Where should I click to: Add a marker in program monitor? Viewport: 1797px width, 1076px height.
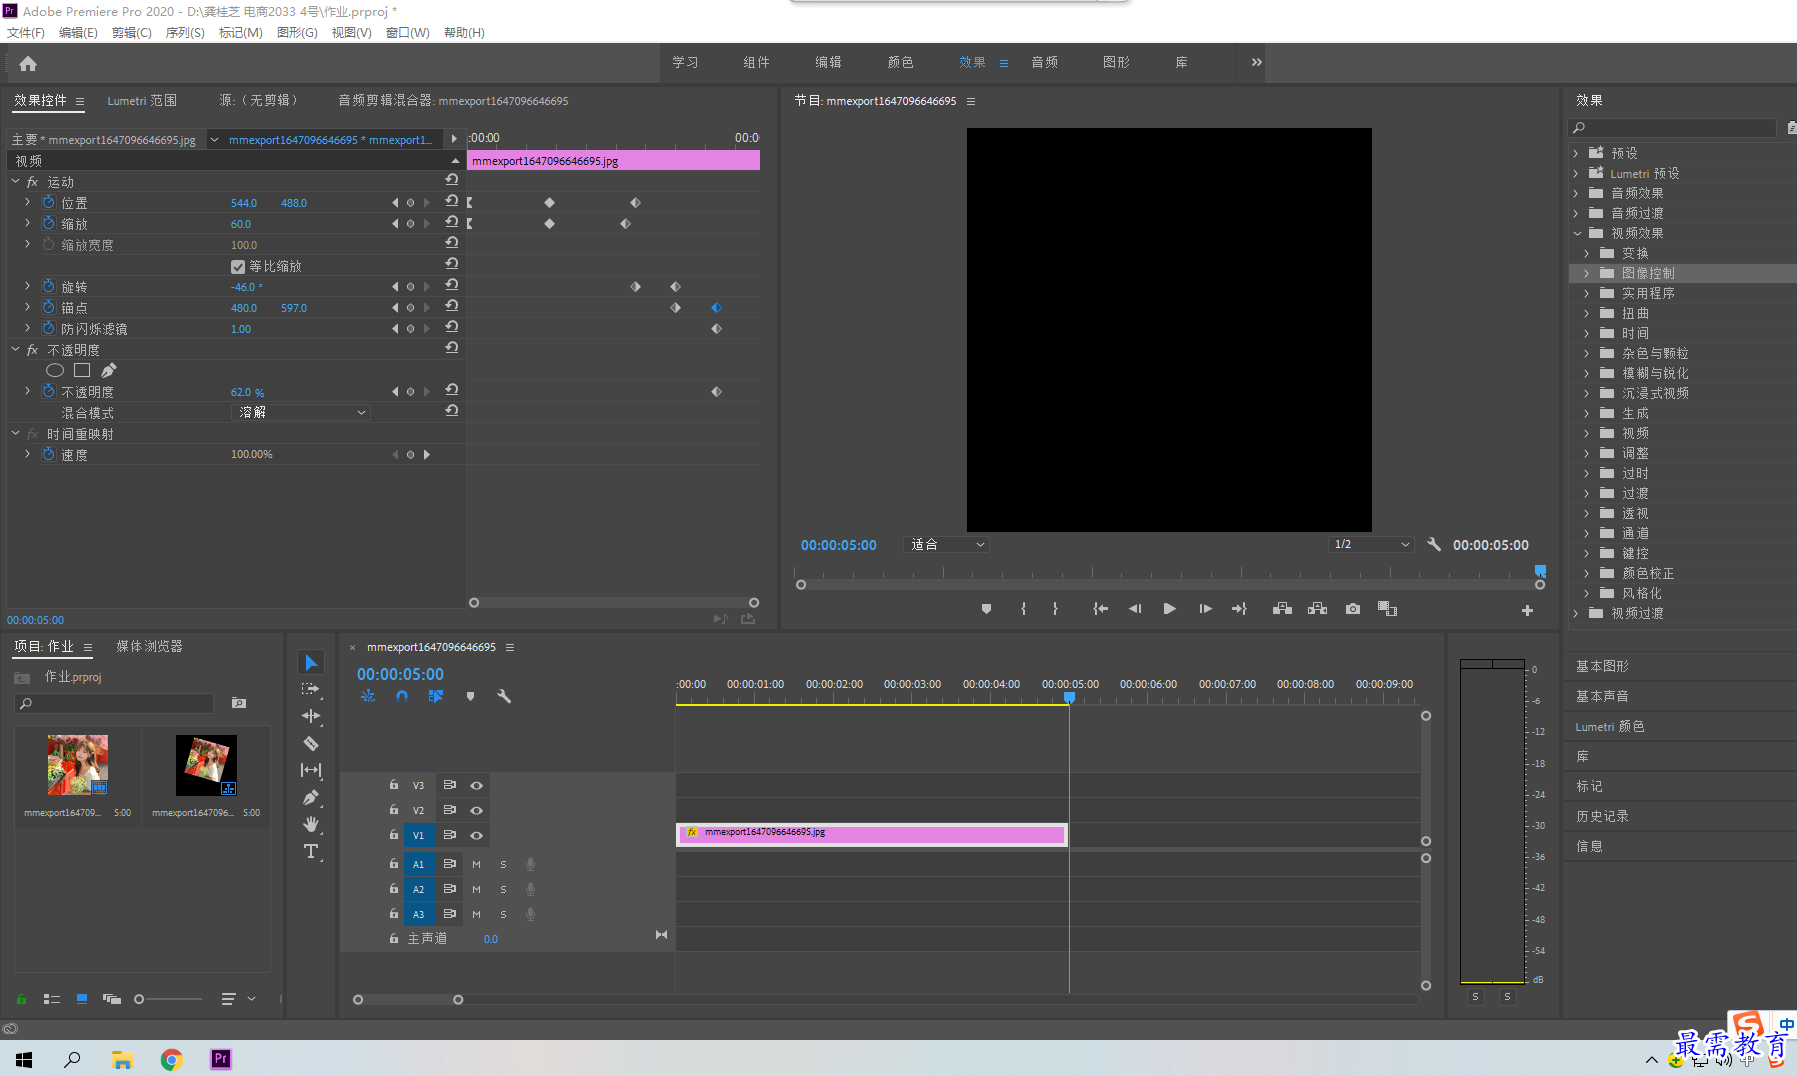pos(986,609)
